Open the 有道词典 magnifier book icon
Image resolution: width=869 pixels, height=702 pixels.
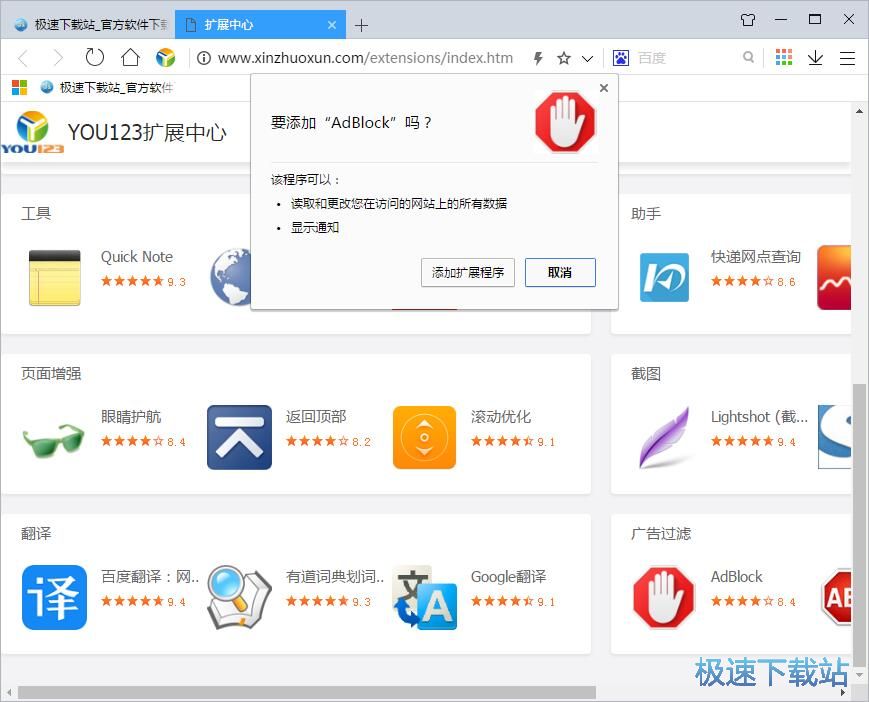click(x=239, y=597)
